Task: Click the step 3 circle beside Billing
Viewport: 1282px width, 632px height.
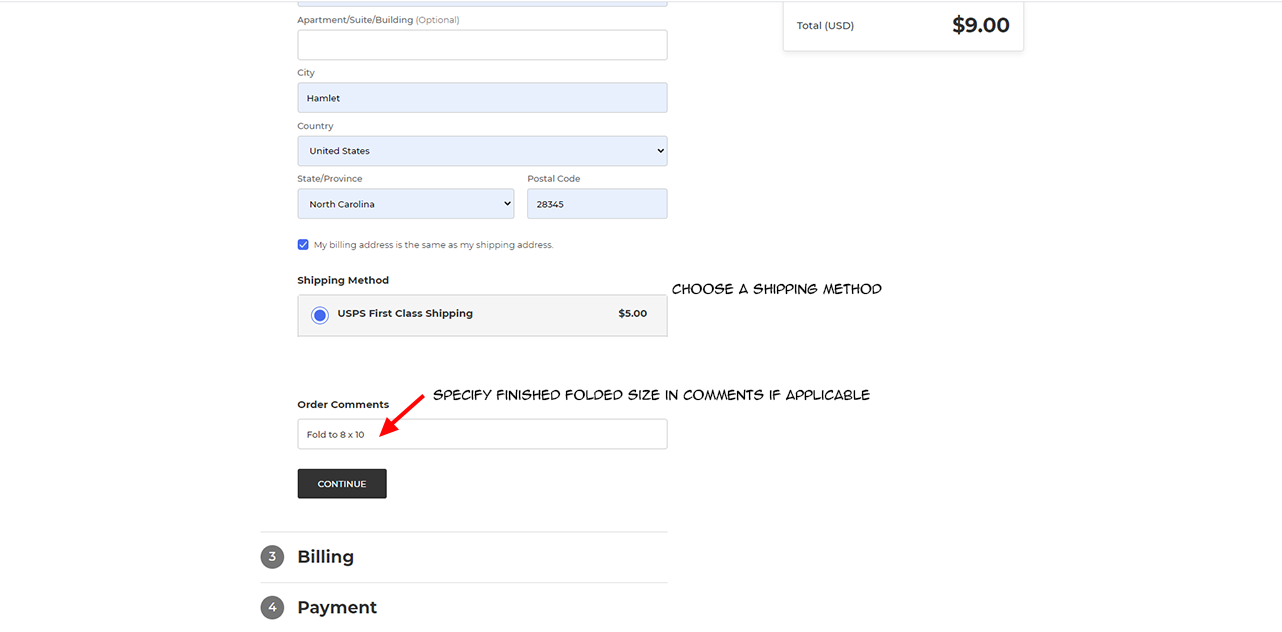Action: (272, 557)
